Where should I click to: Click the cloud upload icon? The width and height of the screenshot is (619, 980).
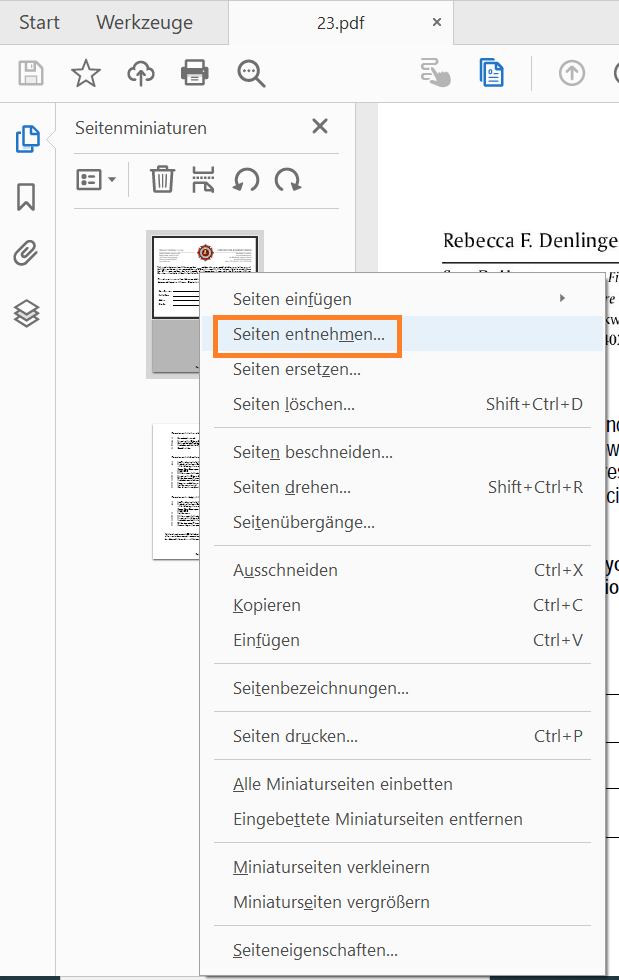[140, 73]
